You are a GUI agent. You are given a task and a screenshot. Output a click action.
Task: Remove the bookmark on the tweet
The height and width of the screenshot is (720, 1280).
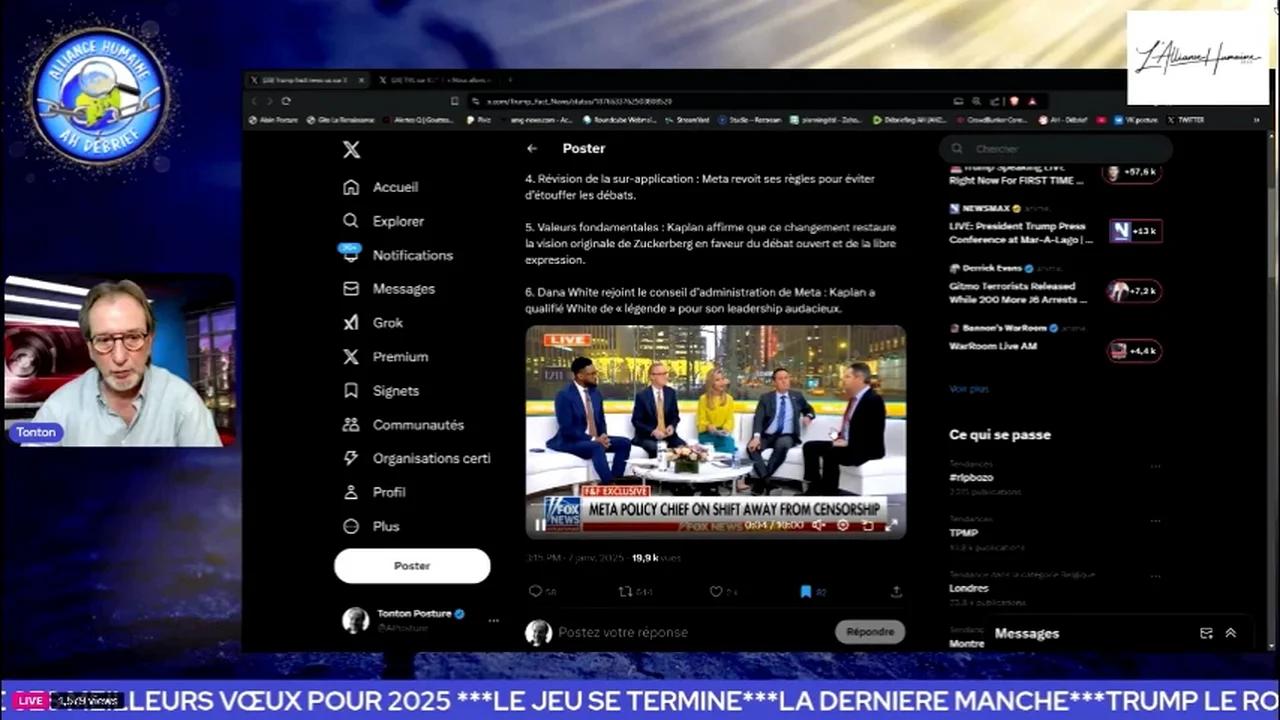806,591
